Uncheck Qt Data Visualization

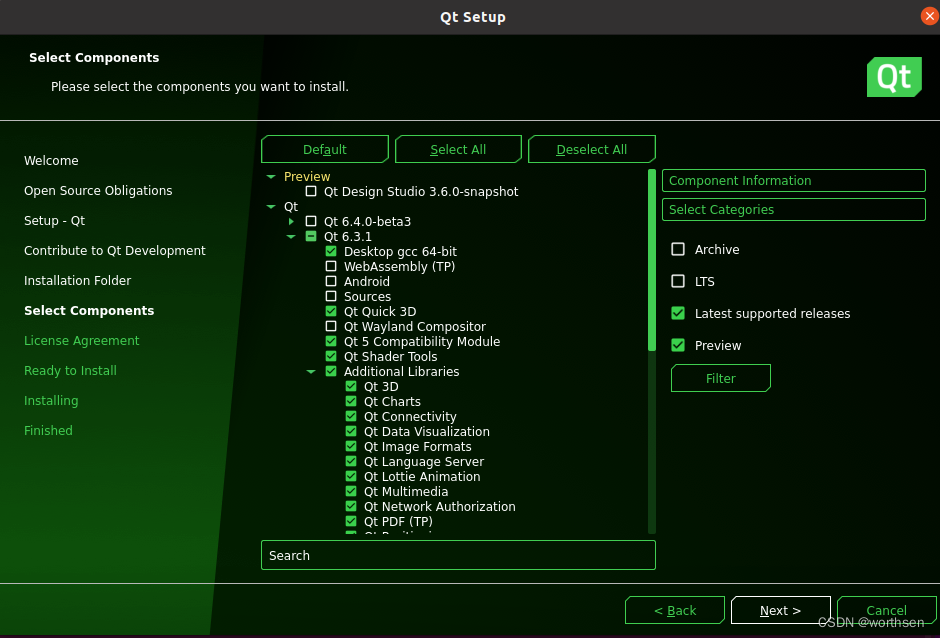351,431
